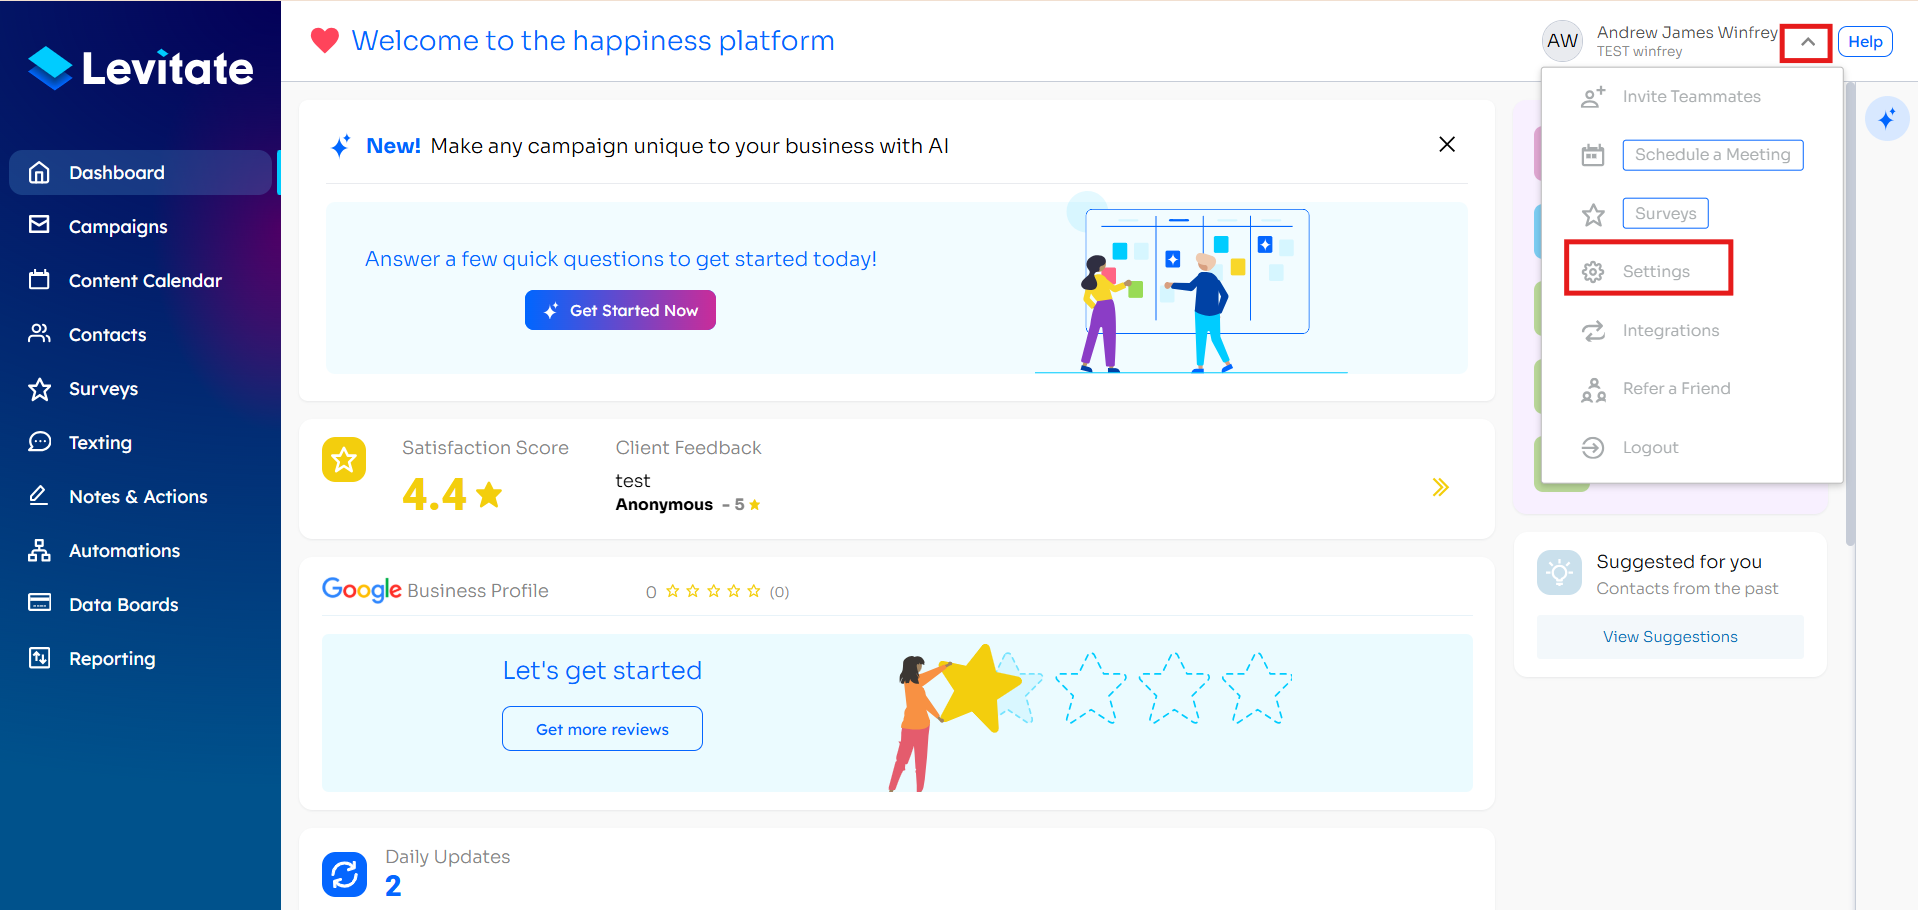Collapse the user account dropdown chevron

coord(1807,42)
